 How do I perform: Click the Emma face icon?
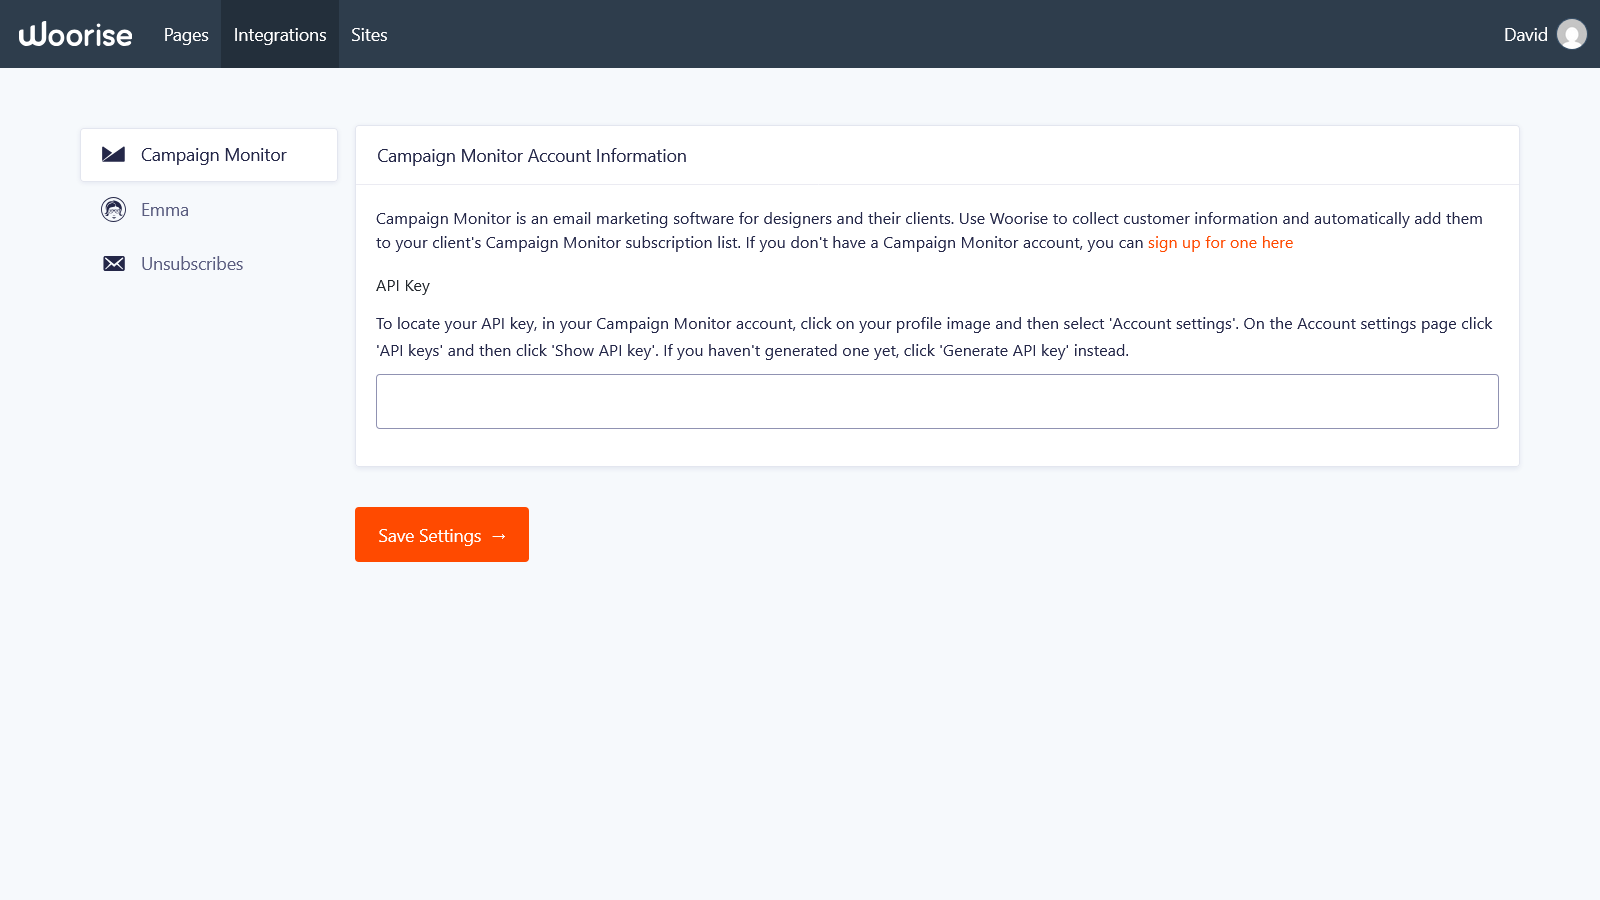(114, 210)
